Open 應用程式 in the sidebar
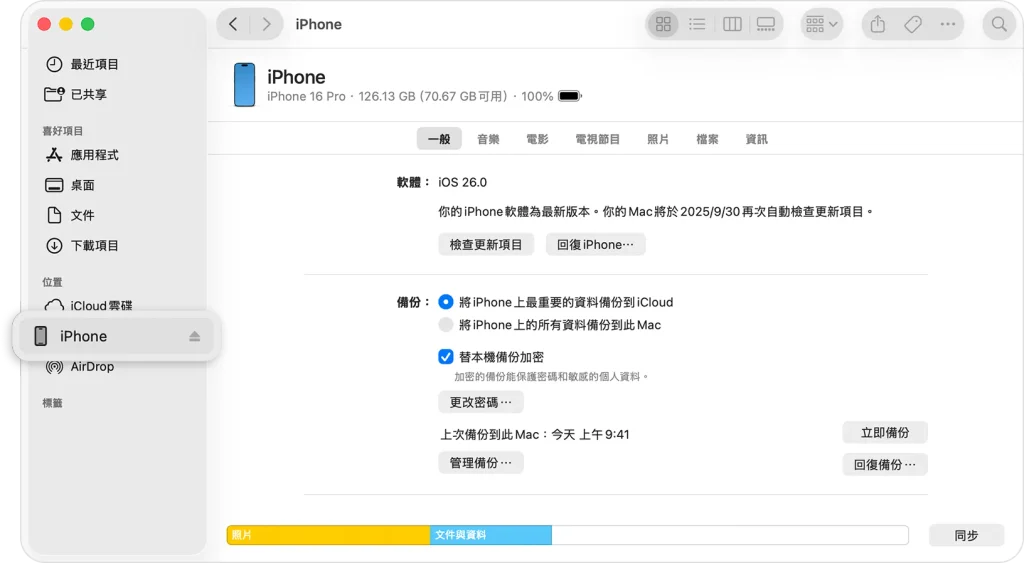 click(x=82, y=155)
